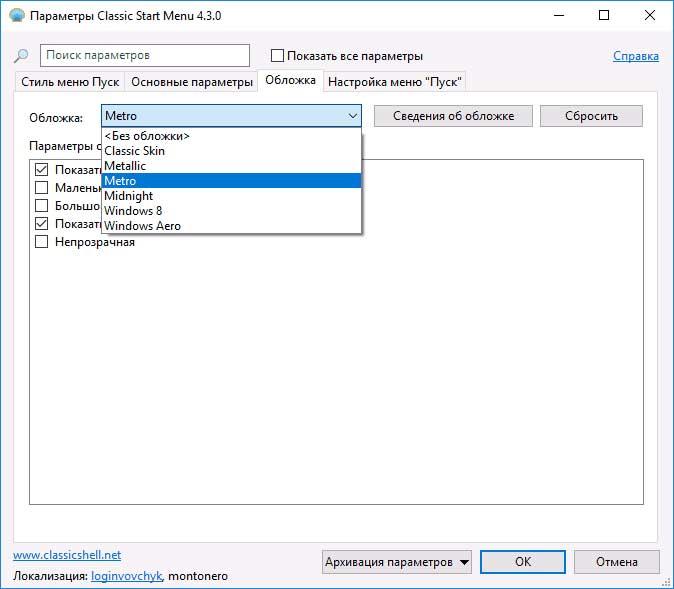Switch to Основные параметры tab
This screenshot has height=589, width=674.
[192, 82]
